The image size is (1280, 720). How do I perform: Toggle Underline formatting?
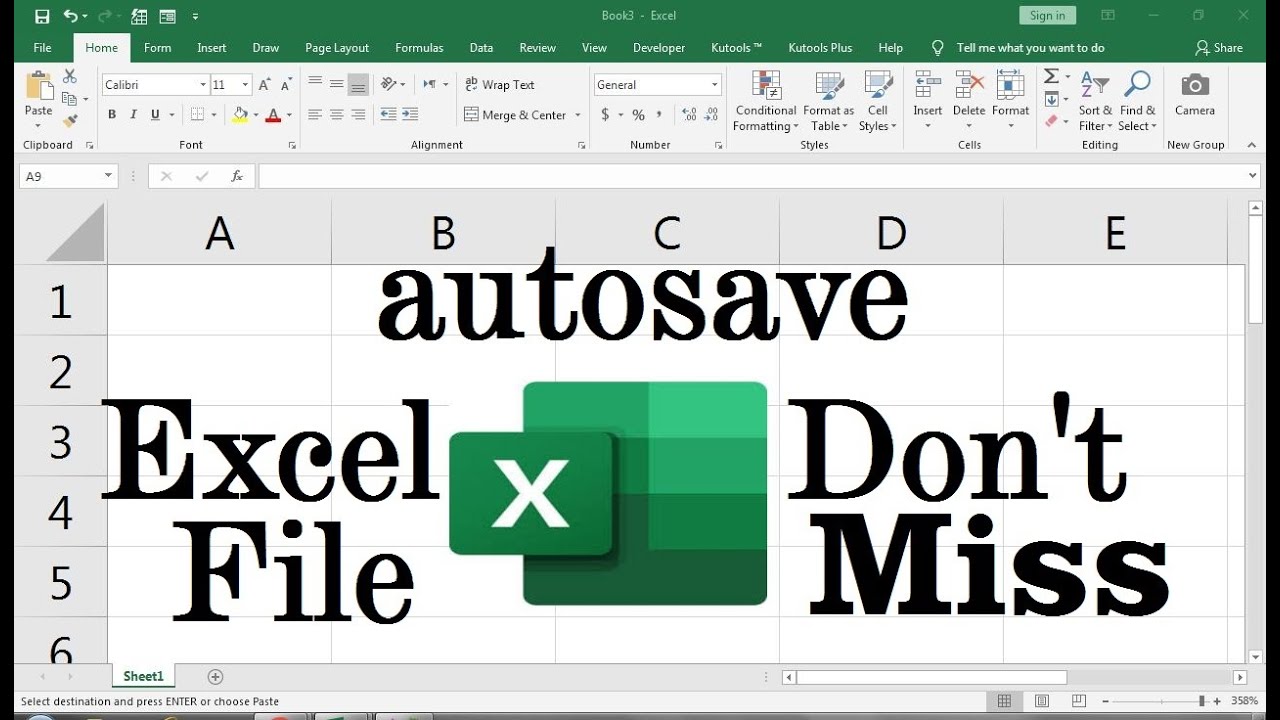(x=155, y=115)
